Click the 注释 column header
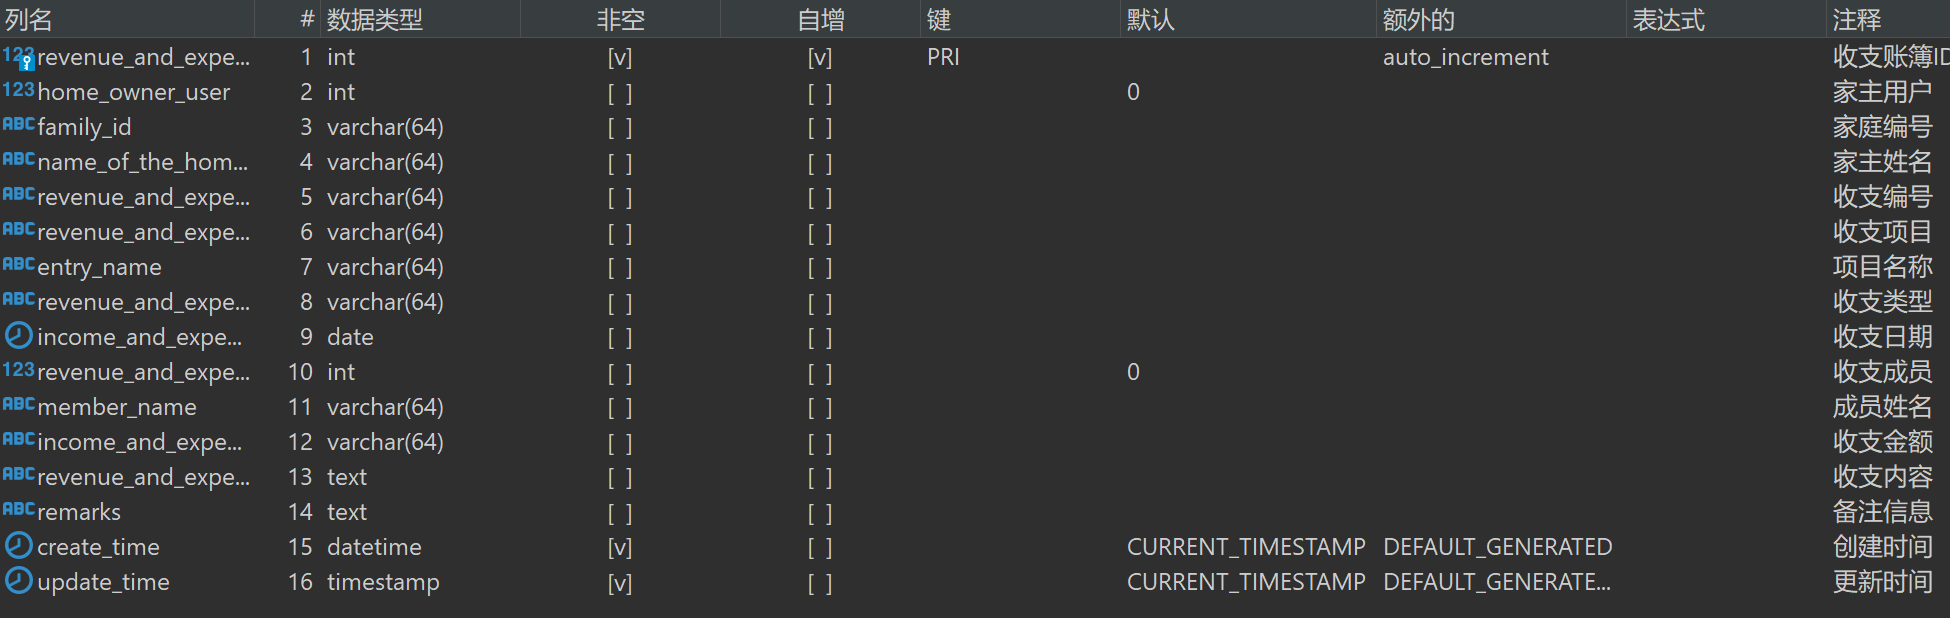 tap(1856, 19)
